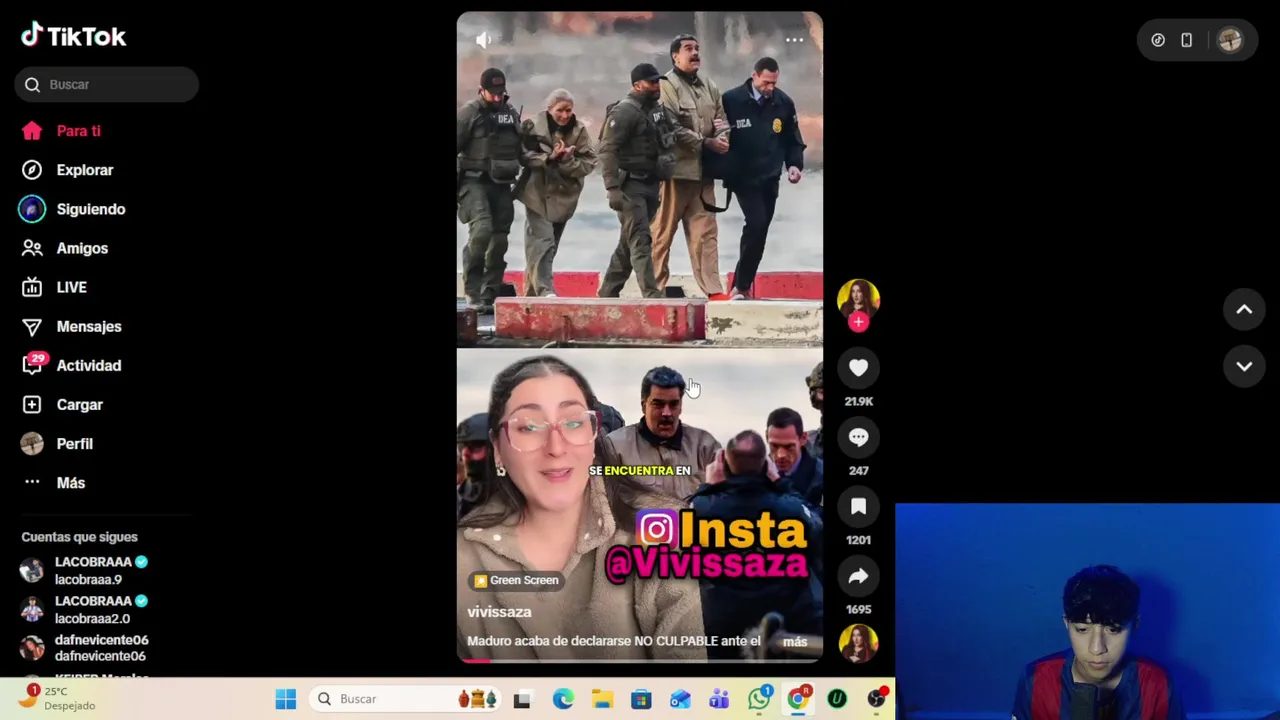The width and height of the screenshot is (1280, 720).
Task: Open Microsoft Teams from taskbar
Action: coord(719,699)
